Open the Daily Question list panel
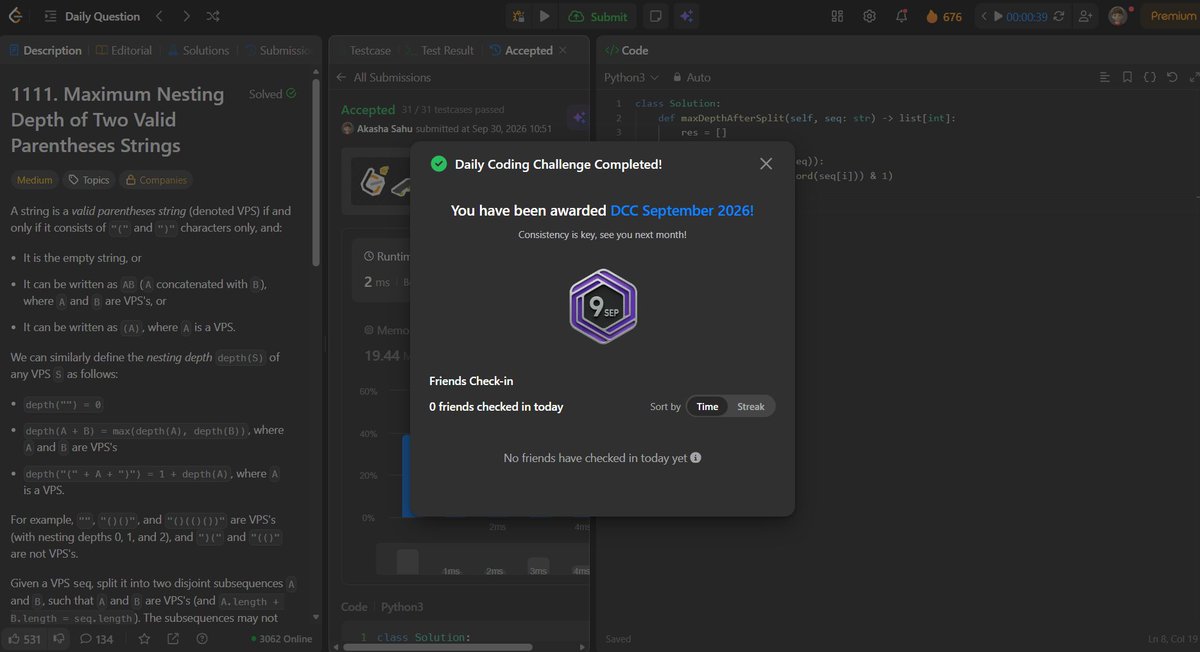This screenshot has height=652, width=1200. click(95, 16)
